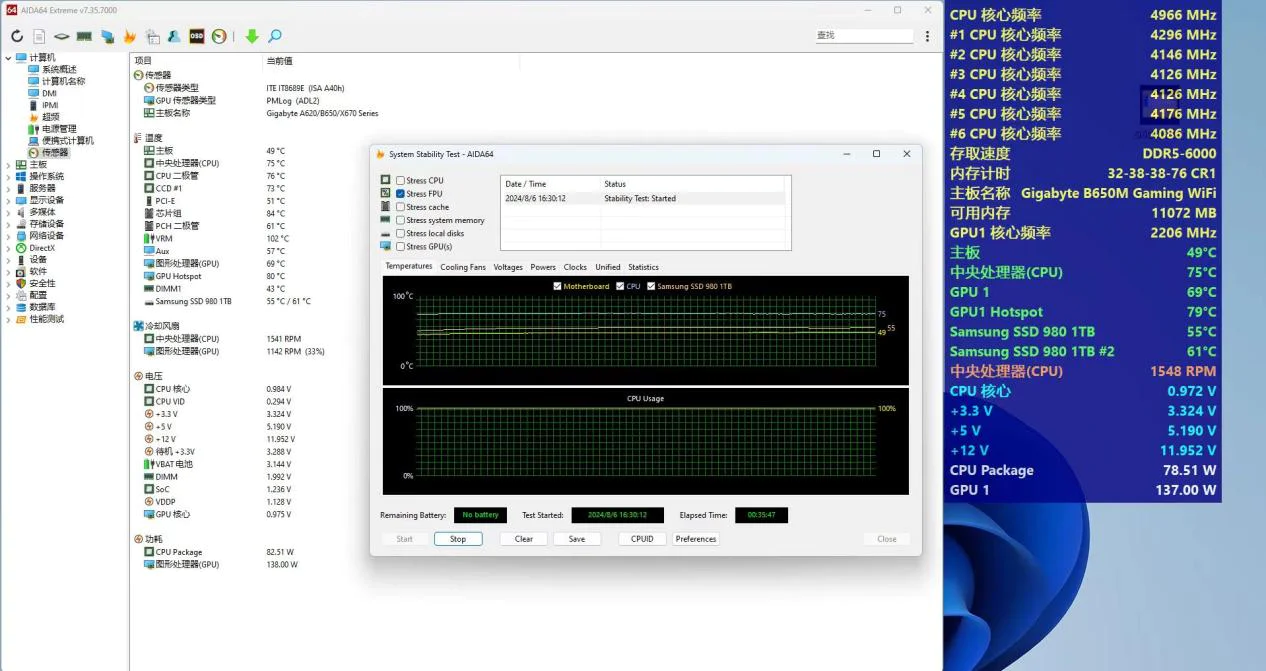Viewport: 1266px width, 671px height.
Task: Expand the DirectX tree node
Action: tap(9, 248)
